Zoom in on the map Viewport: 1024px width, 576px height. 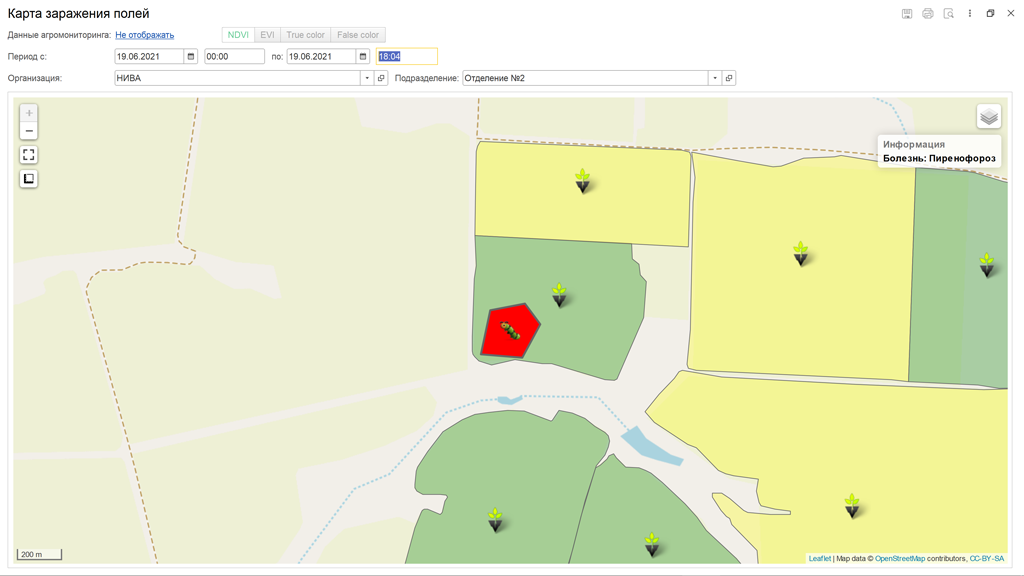(x=29, y=113)
